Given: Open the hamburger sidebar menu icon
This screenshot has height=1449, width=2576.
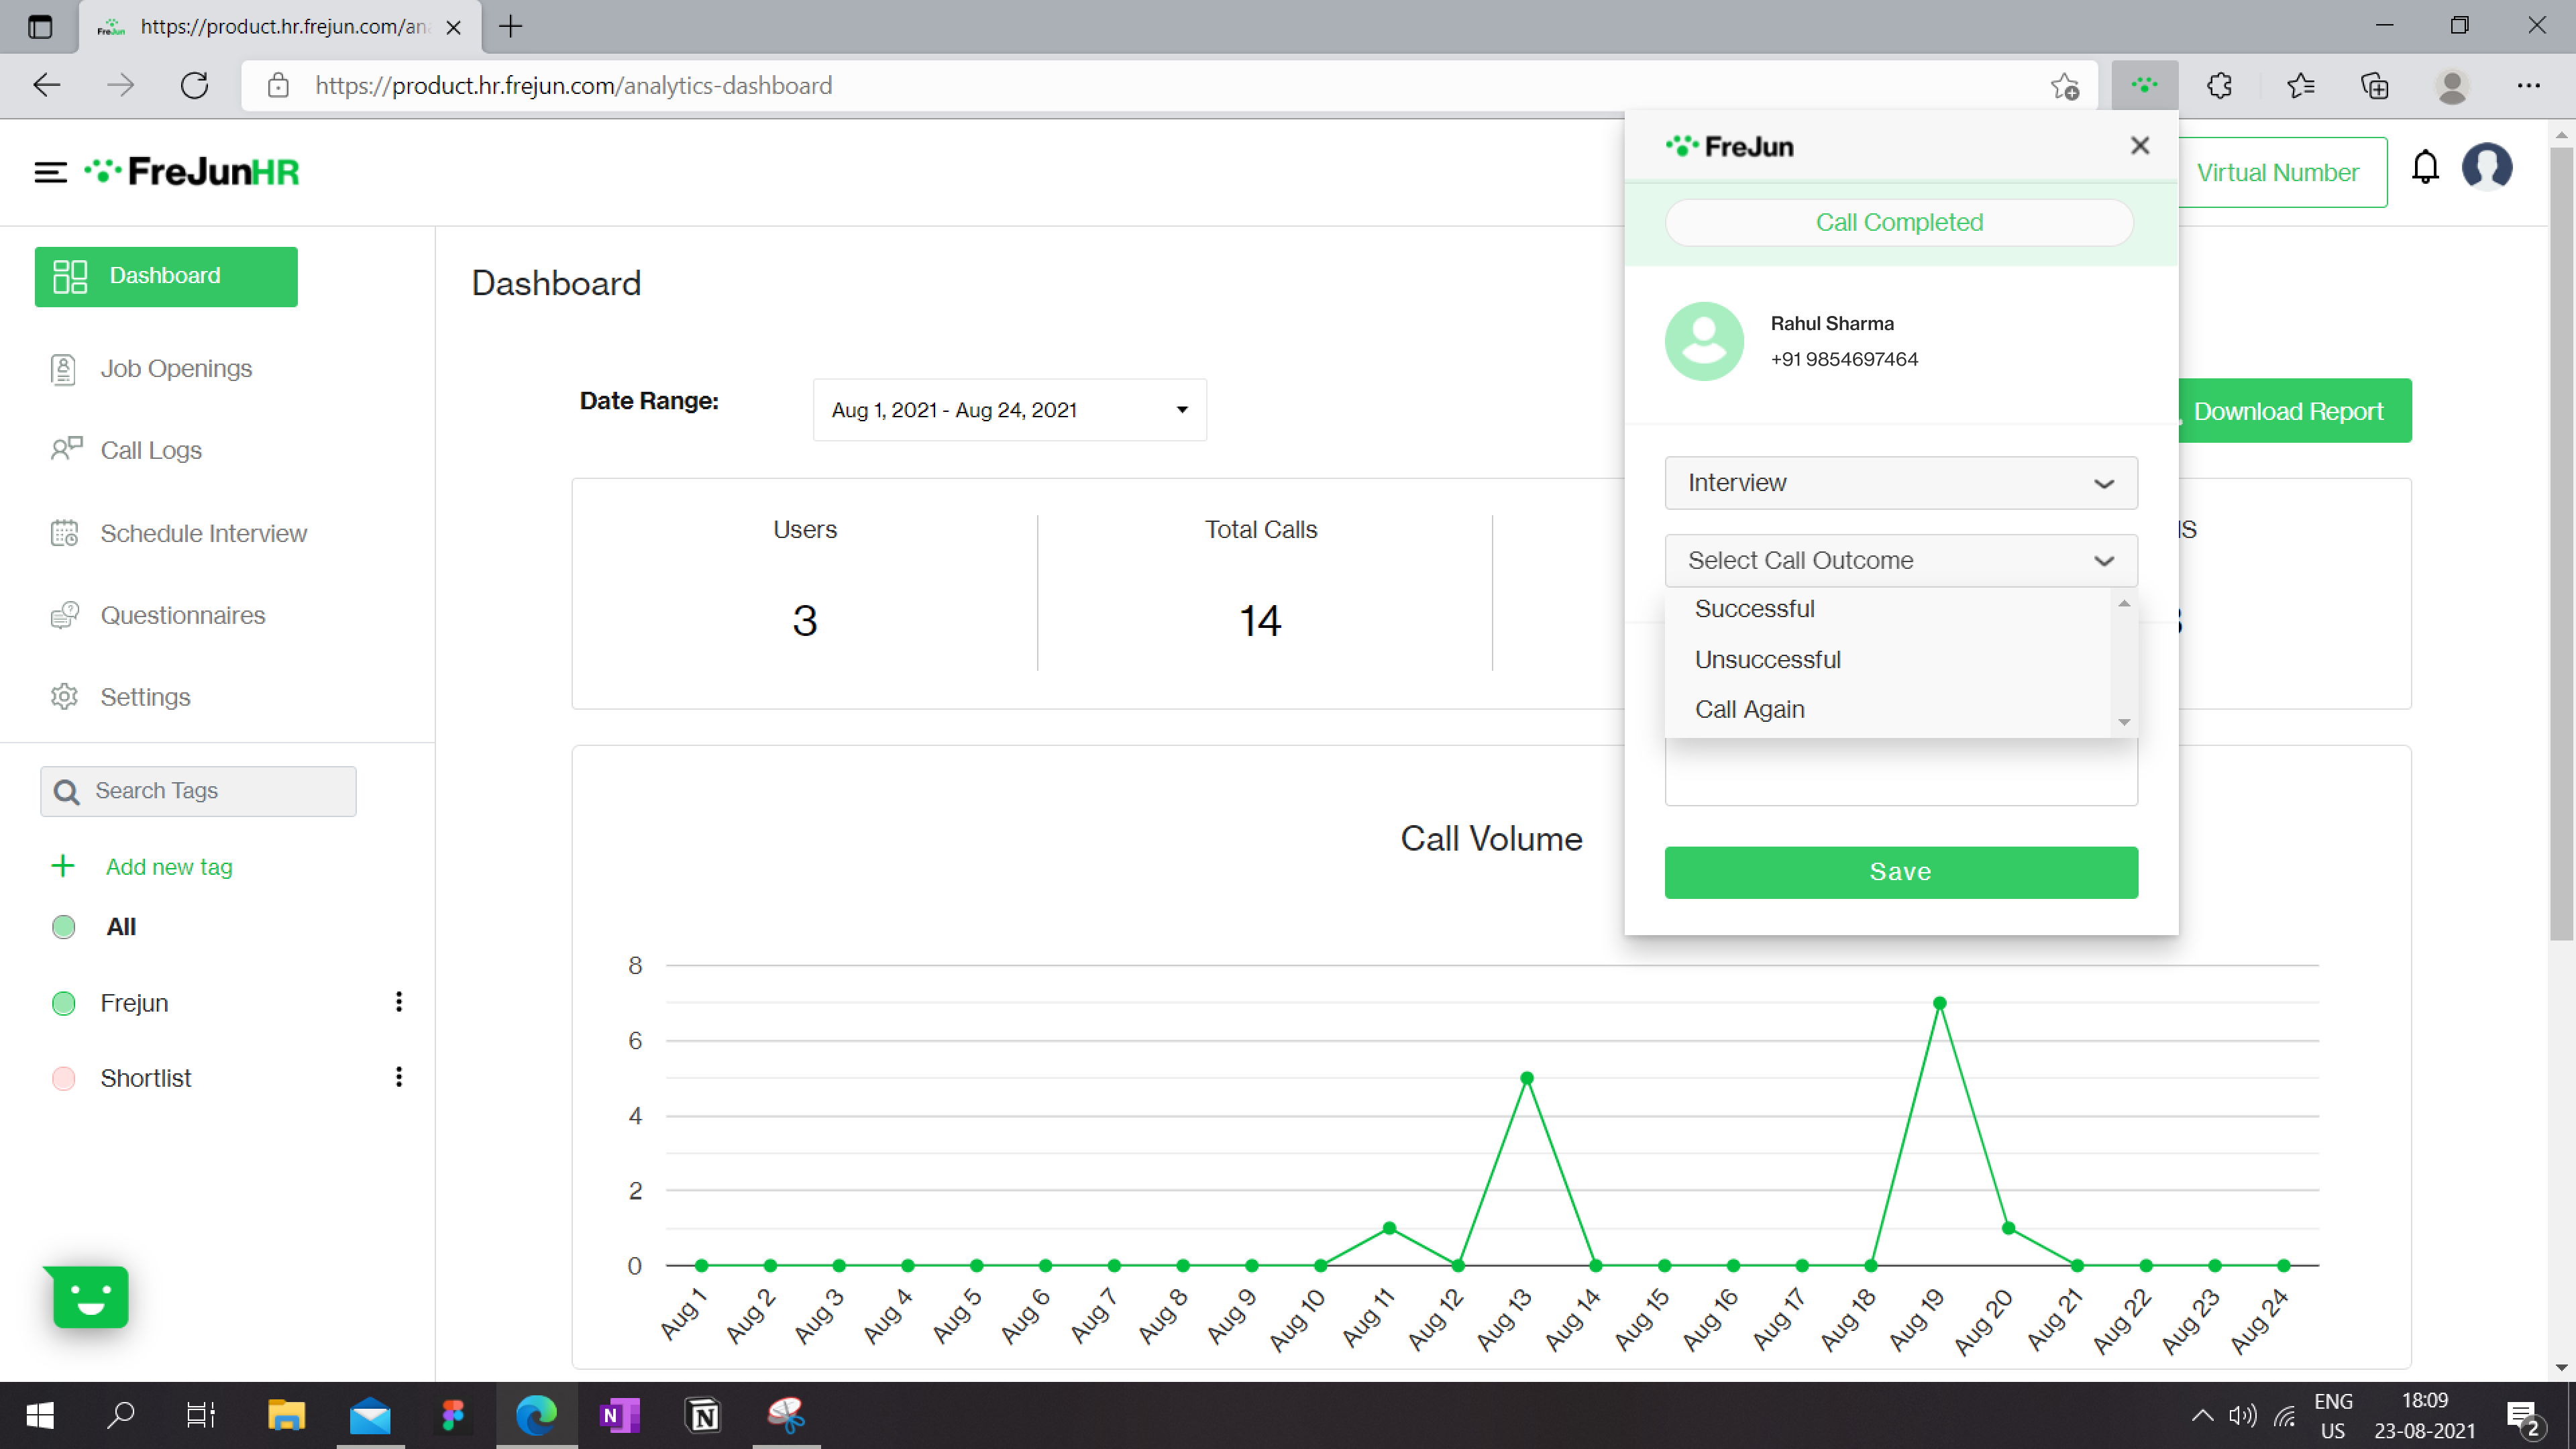Looking at the screenshot, I should point(50,172).
